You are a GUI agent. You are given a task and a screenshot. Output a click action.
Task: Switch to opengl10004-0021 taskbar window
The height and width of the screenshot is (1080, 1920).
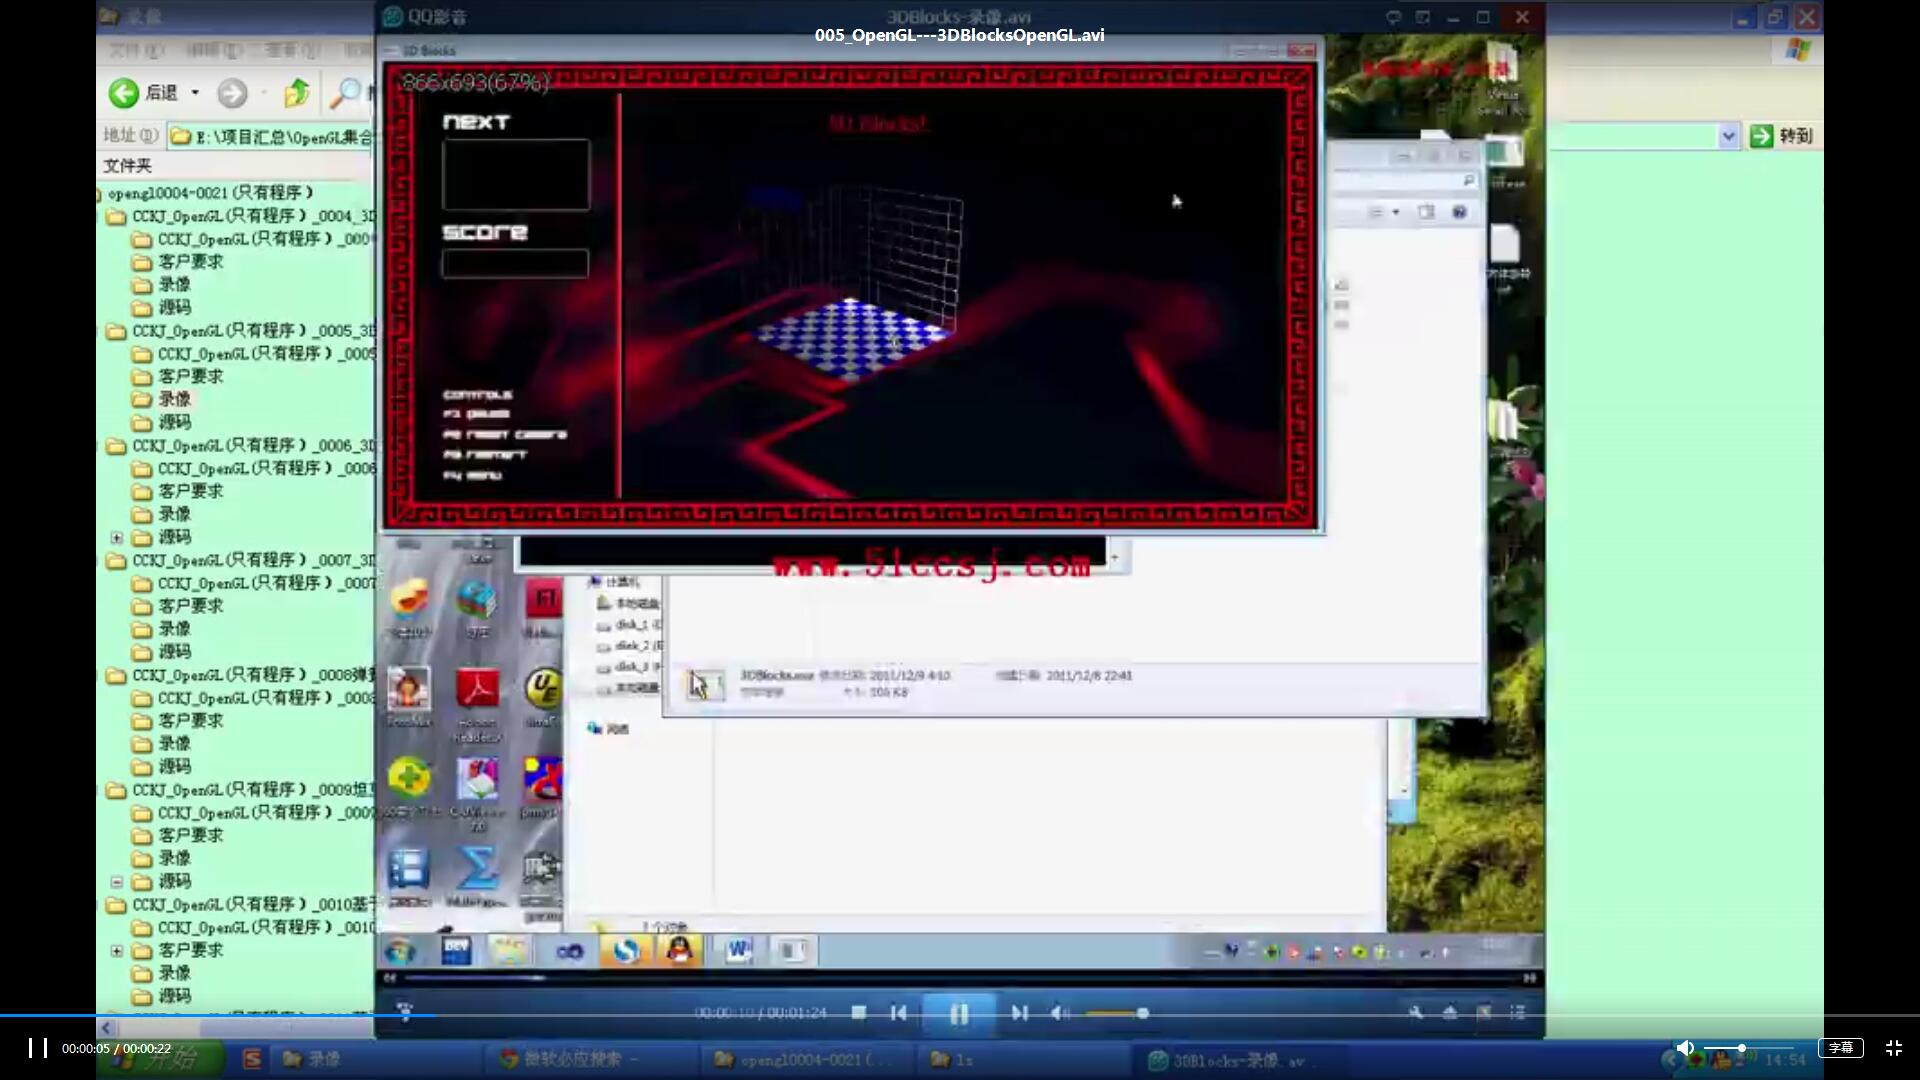click(805, 1059)
